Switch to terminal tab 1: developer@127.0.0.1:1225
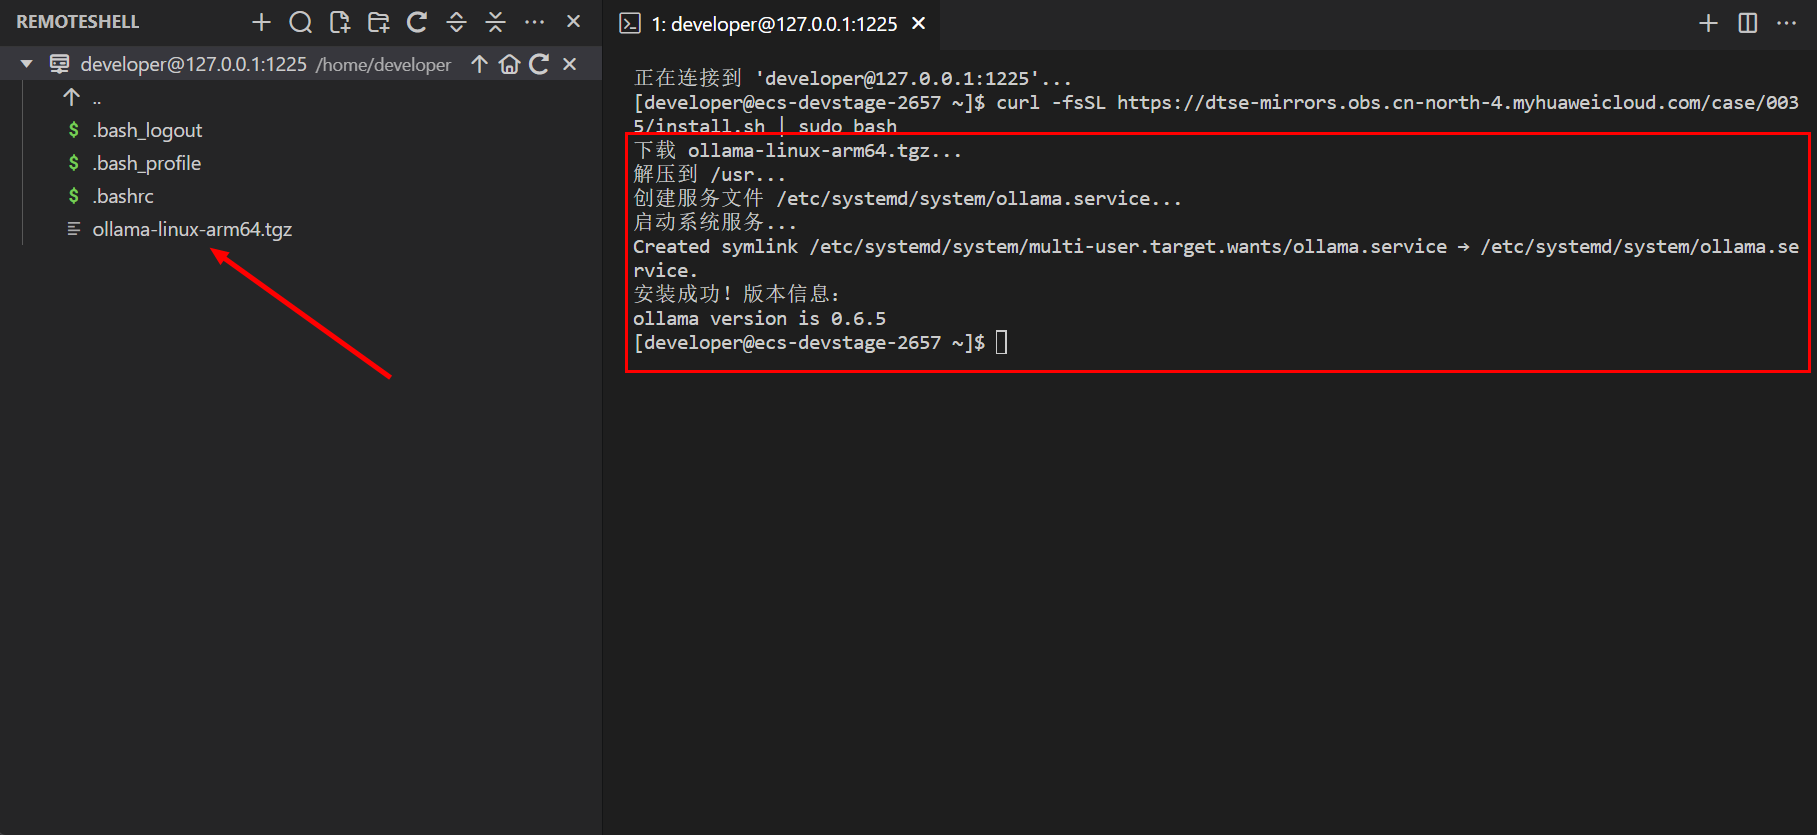This screenshot has height=835, width=1817. (773, 24)
